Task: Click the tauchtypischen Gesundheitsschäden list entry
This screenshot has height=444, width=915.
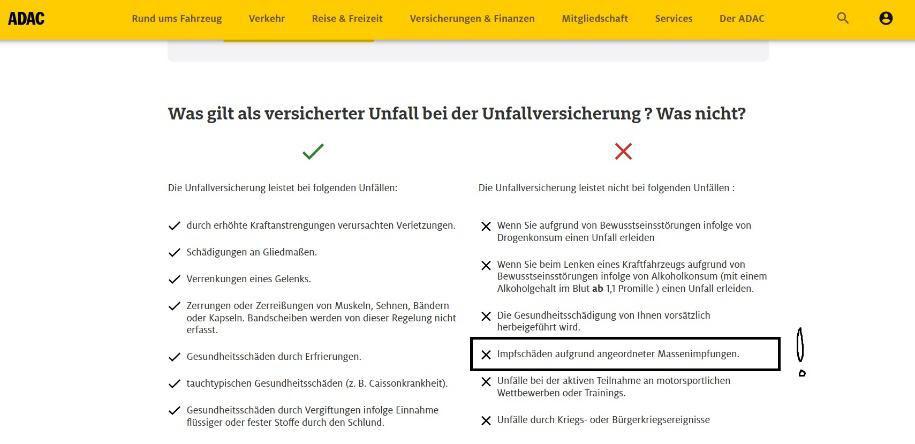Action: pos(316,383)
